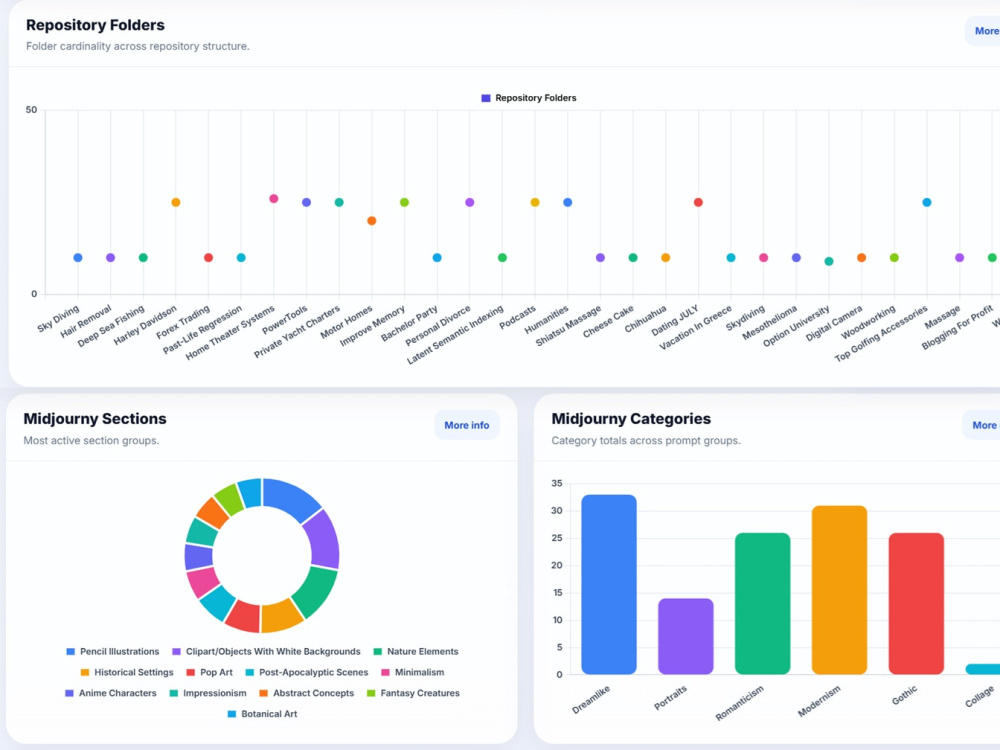Toggle Pop Art legend entry
This screenshot has height=750, width=1000.
click(x=209, y=672)
